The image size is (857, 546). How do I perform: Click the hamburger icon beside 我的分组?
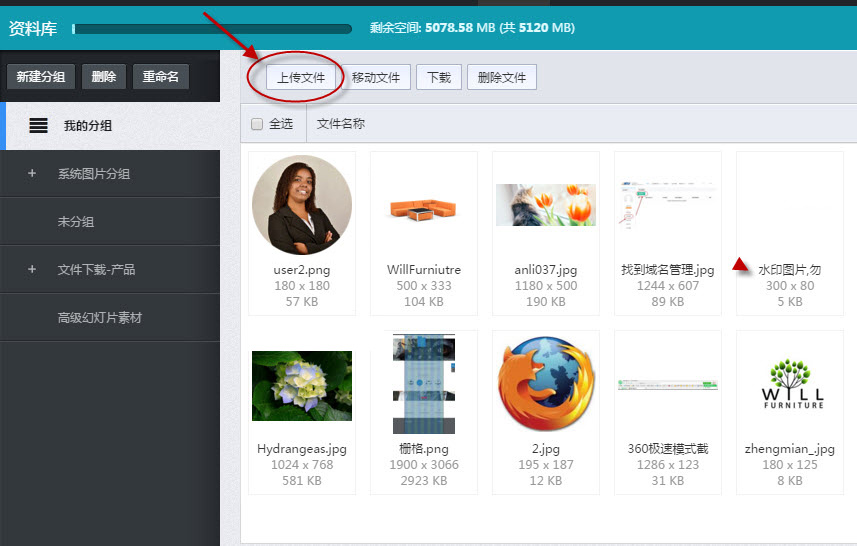(x=38, y=126)
